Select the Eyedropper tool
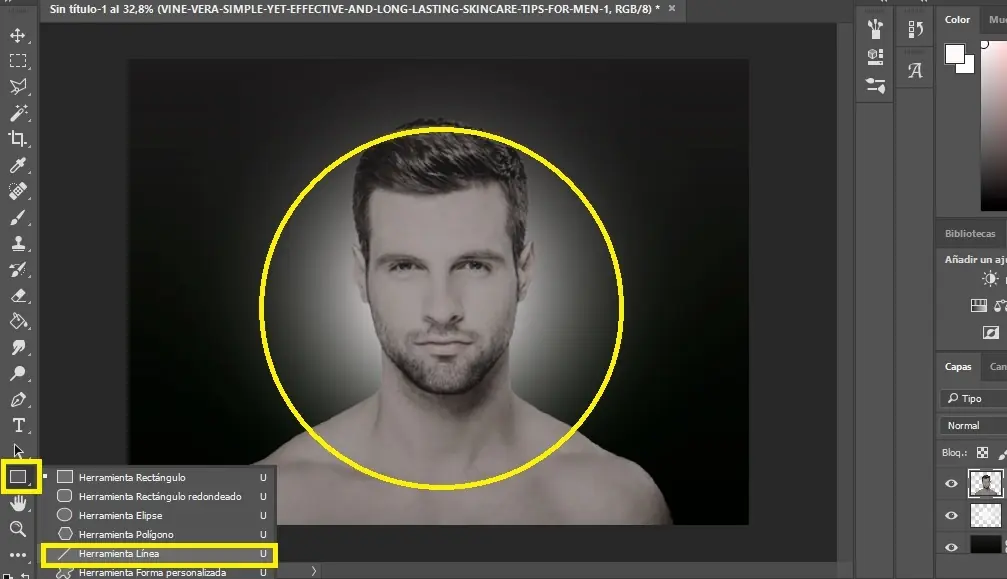 pyautogui.click(x=18, y=165)
